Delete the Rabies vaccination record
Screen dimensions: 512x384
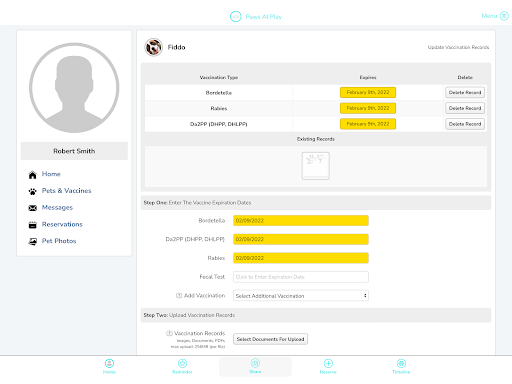coord(465,108)
